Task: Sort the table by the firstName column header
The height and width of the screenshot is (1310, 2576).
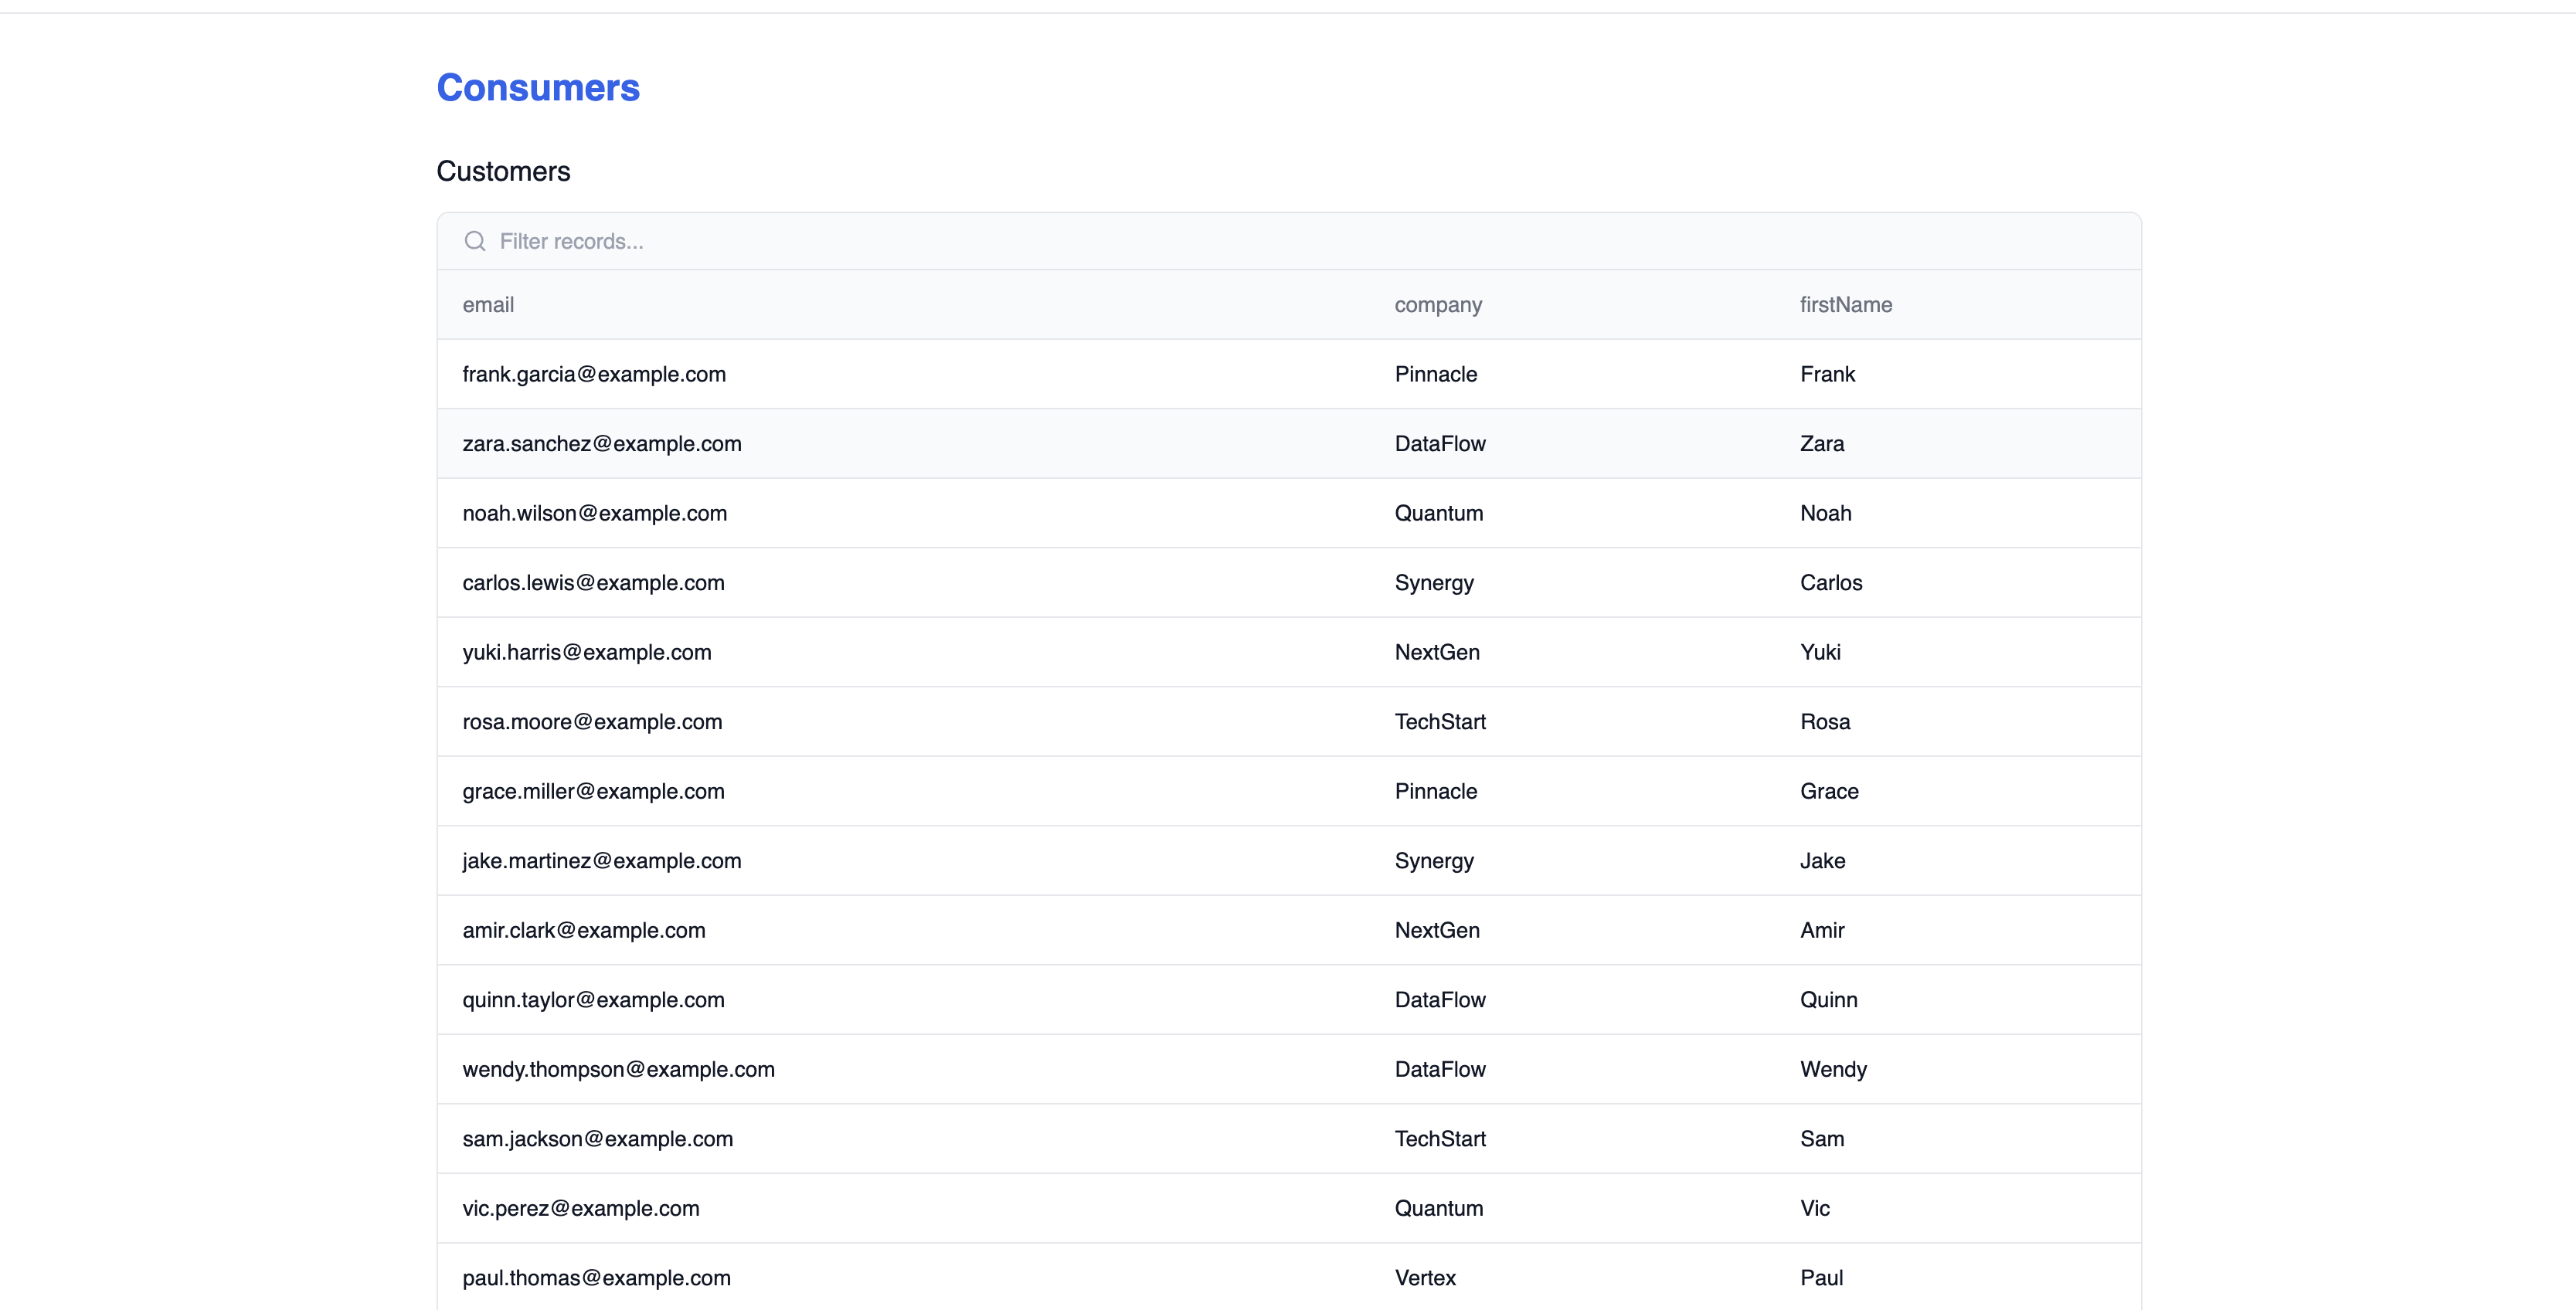Action: pyautogui.click(x=1845, y=305)
